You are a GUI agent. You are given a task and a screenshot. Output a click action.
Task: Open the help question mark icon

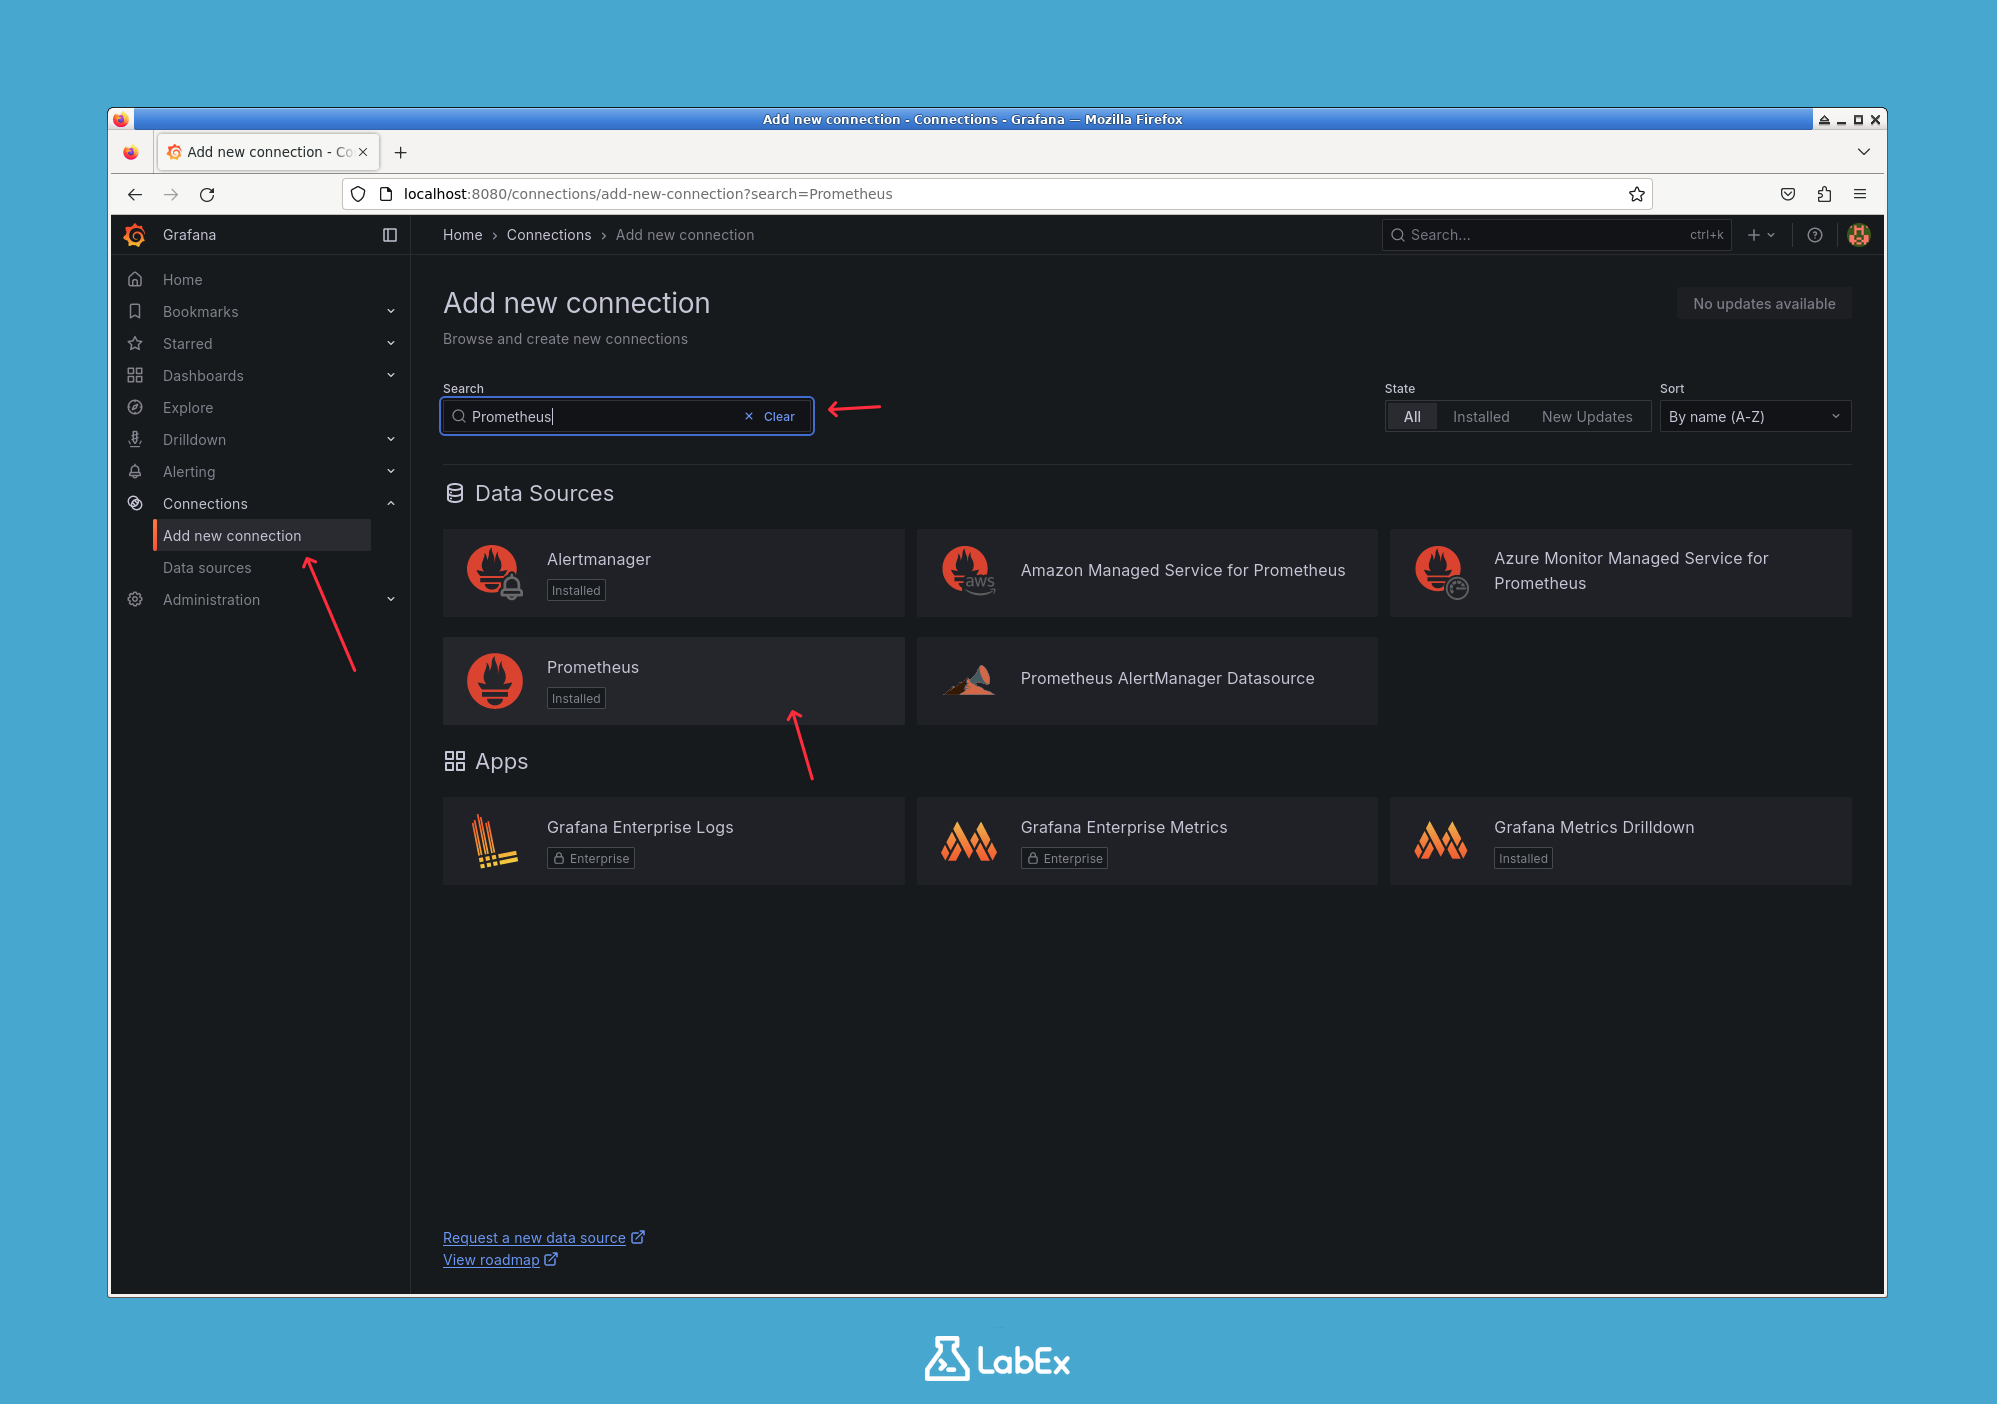point(1814,234)
